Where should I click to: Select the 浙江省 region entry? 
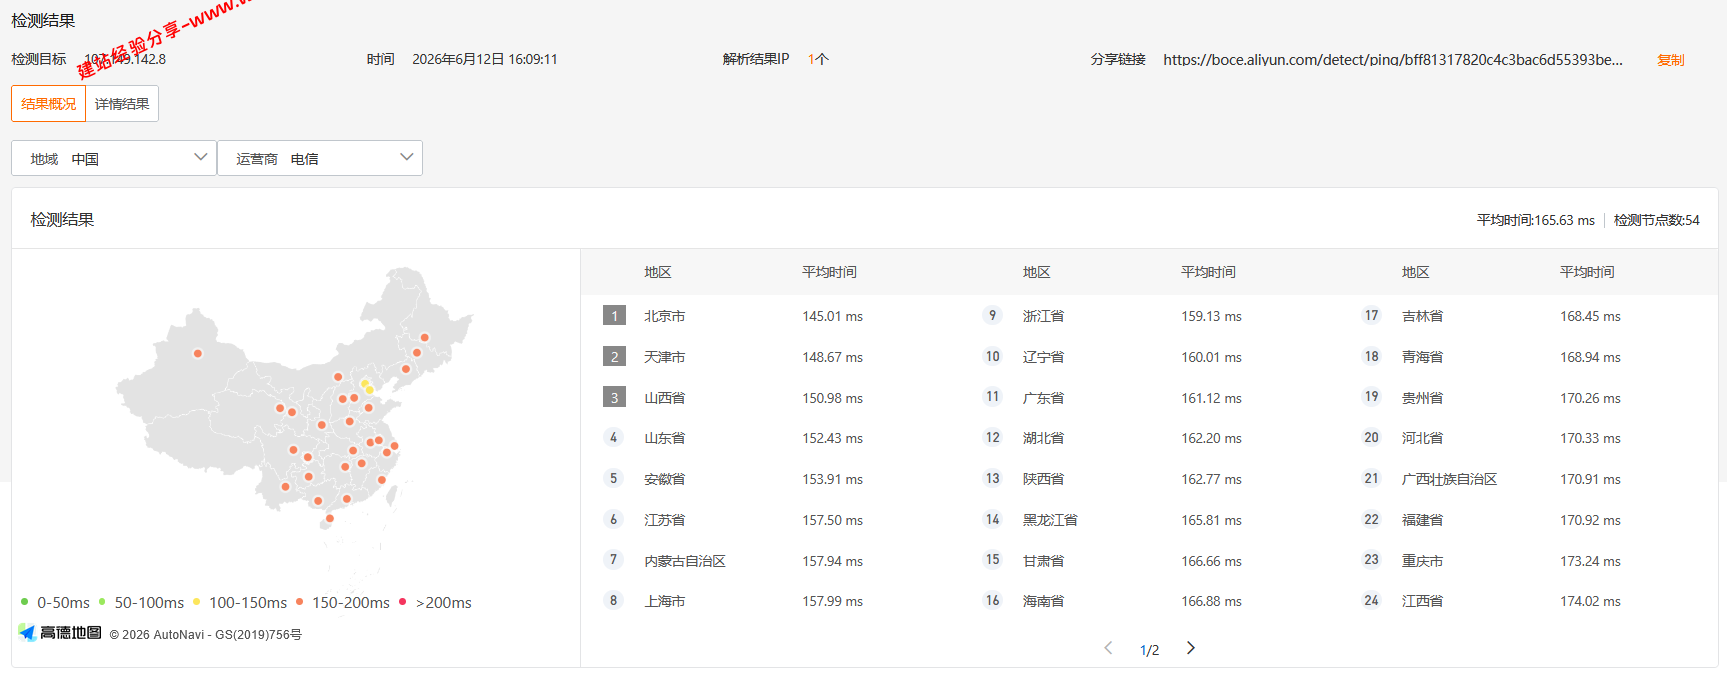point(1043,316)
